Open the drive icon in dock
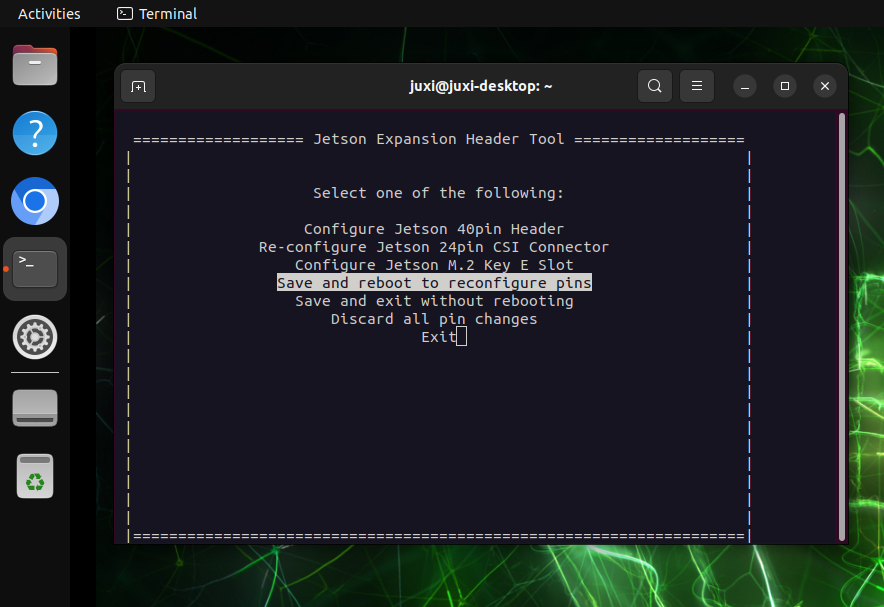This screenshot has width=884, height=607. coord(35,408)
